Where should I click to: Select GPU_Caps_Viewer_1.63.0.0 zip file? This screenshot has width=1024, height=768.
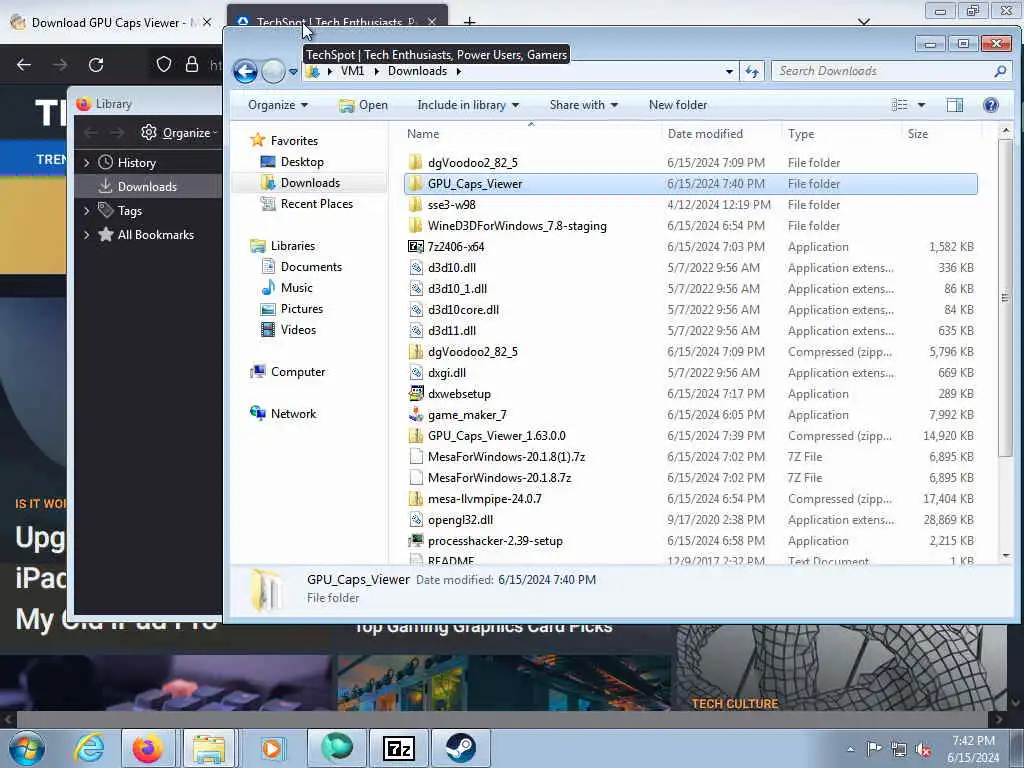496,436
